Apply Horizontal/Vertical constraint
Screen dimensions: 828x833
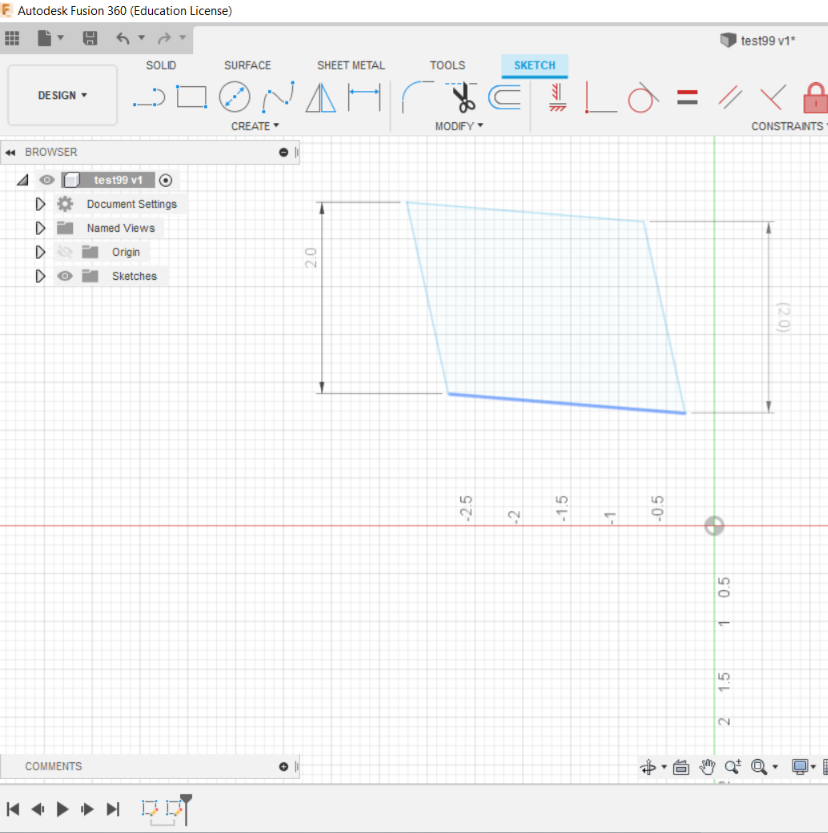tap(557, 97)
